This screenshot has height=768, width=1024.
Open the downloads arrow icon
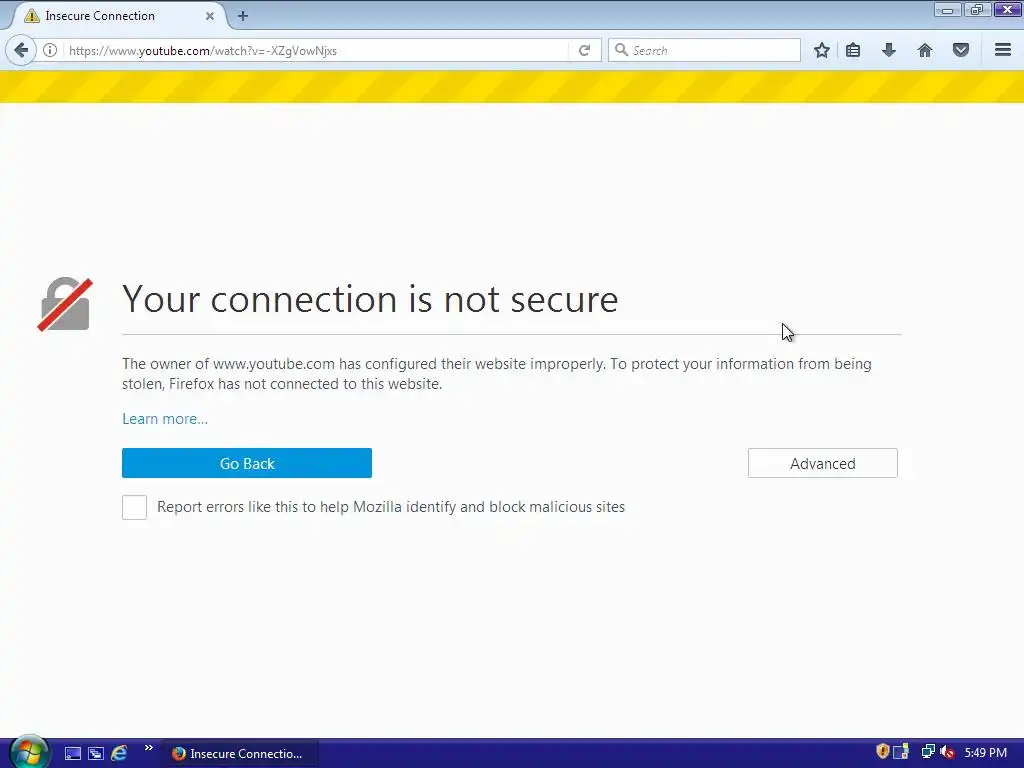pyautogui.click(x=889, y=50)
